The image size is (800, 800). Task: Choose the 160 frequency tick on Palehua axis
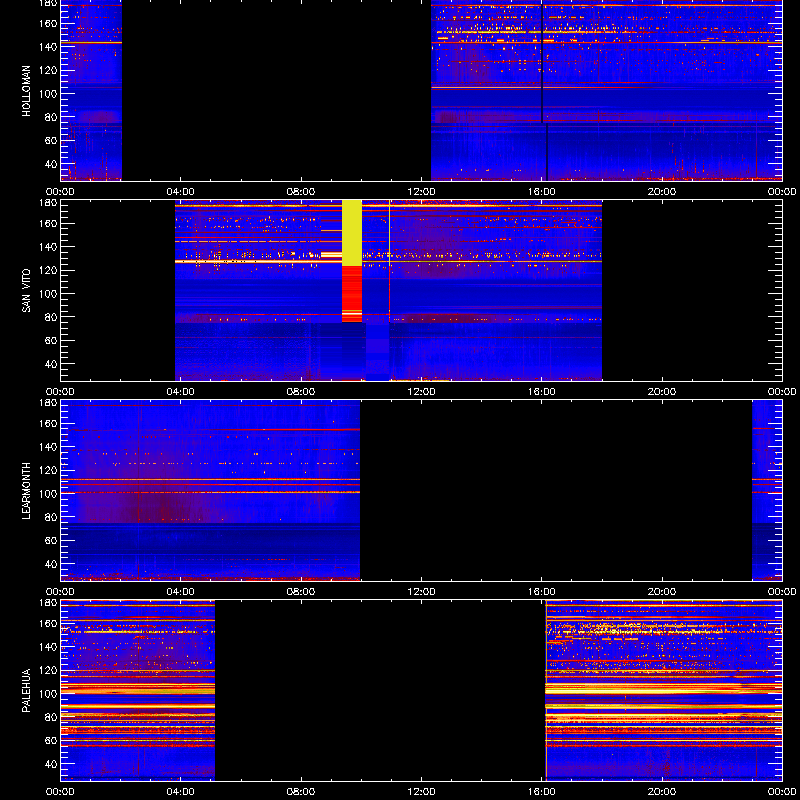49,623
